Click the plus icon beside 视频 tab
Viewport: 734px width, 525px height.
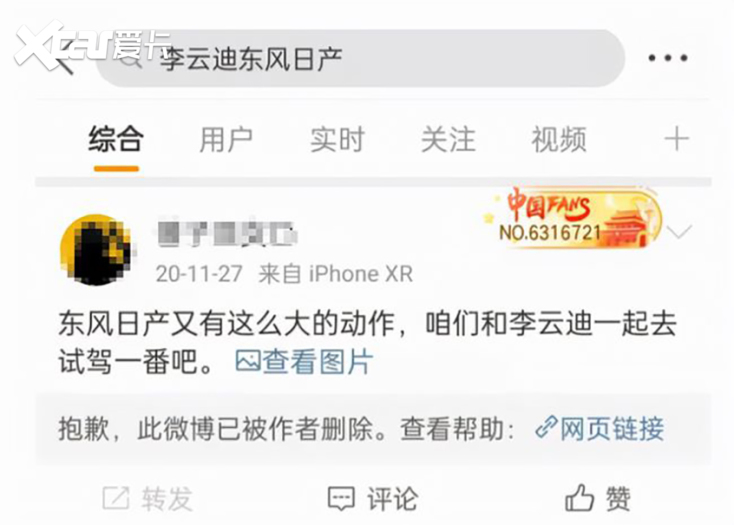(x=677, y=139)
